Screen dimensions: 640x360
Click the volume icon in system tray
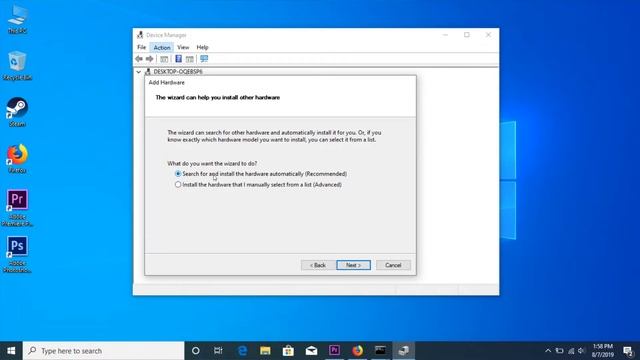pos(582,351)
